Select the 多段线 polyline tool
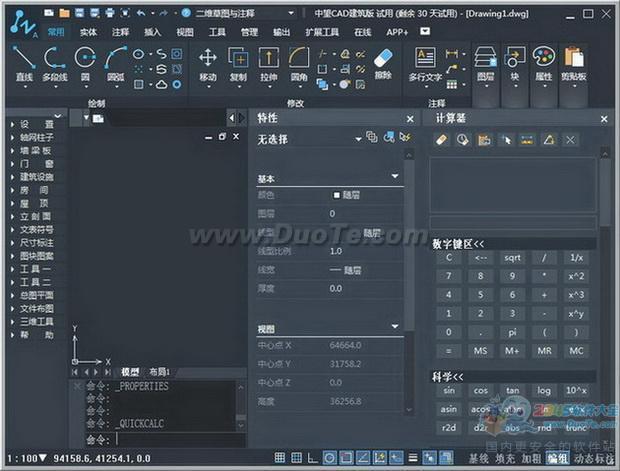Screen dimensions: 620x471 [x=54, y=63]
